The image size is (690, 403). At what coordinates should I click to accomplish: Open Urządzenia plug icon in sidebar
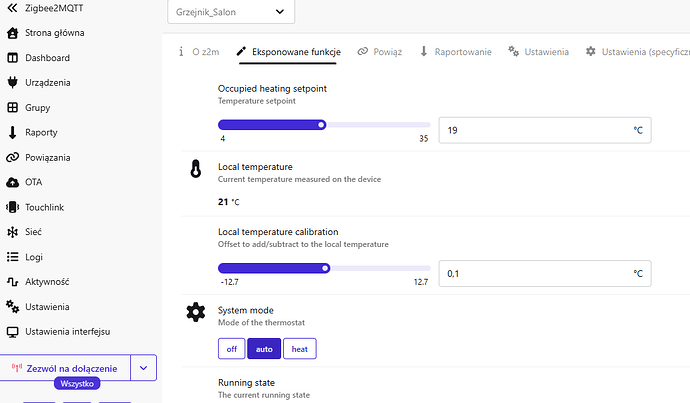tap(13, 83)
